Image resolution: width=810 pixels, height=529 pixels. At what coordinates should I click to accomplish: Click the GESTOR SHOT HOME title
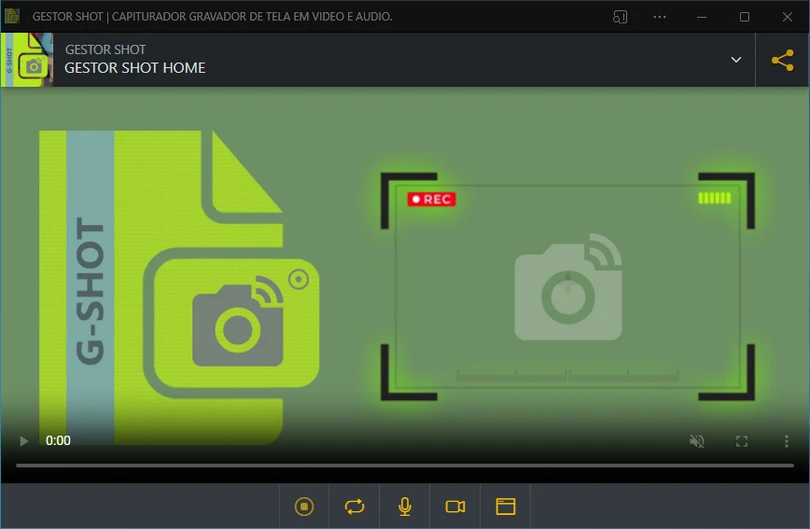[135, 68]
